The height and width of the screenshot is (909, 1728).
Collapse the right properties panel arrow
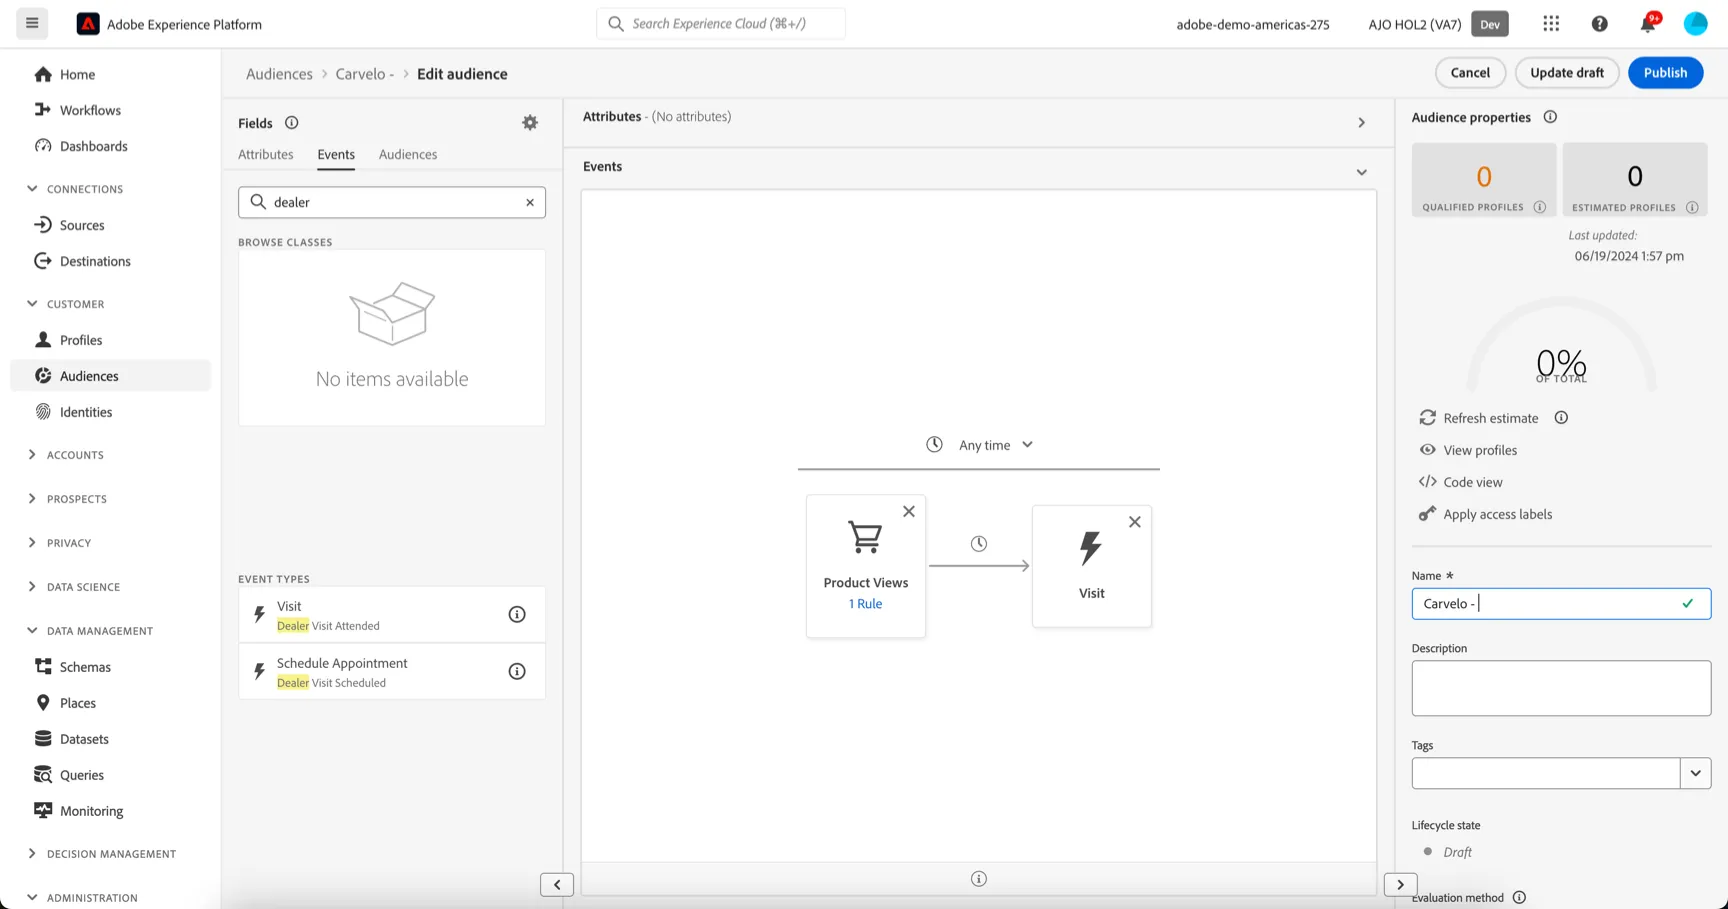1401,884
